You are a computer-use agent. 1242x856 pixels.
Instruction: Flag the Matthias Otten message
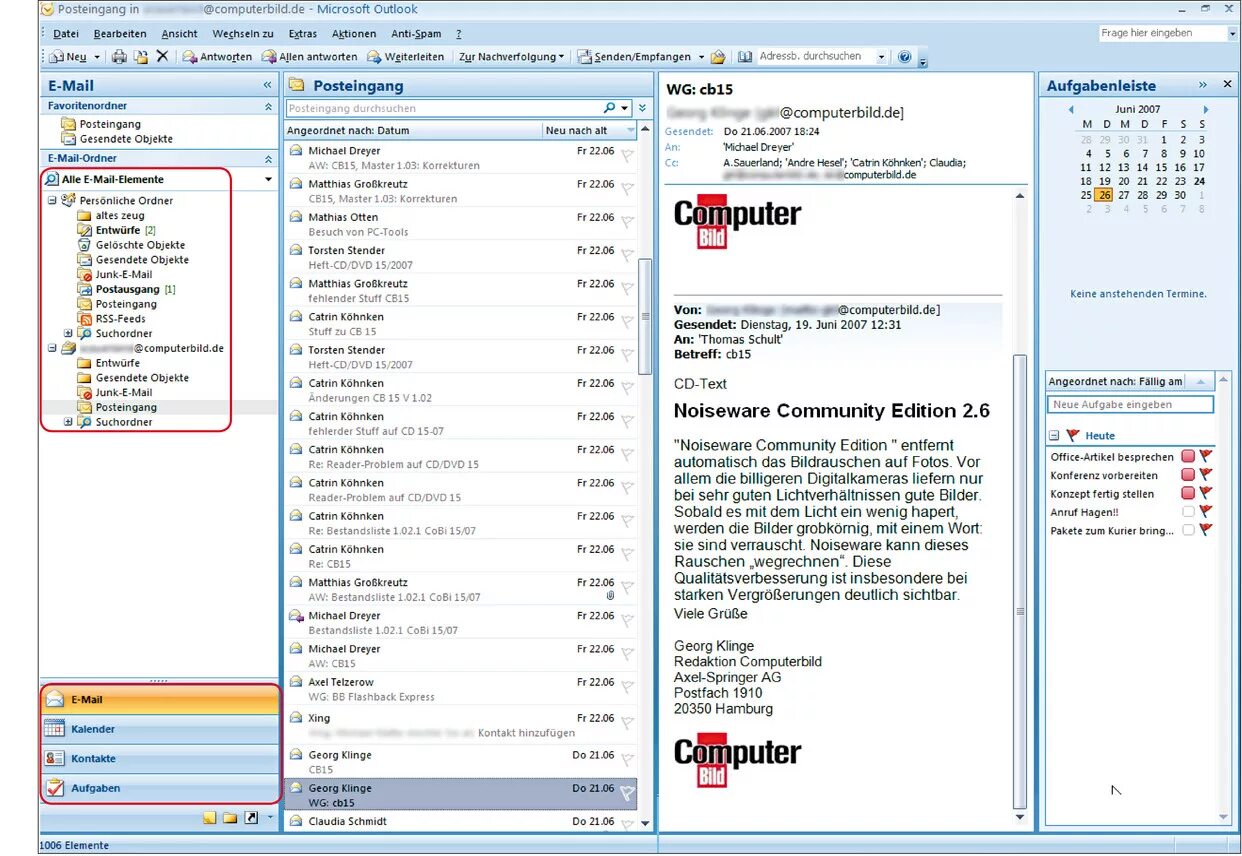627,221
